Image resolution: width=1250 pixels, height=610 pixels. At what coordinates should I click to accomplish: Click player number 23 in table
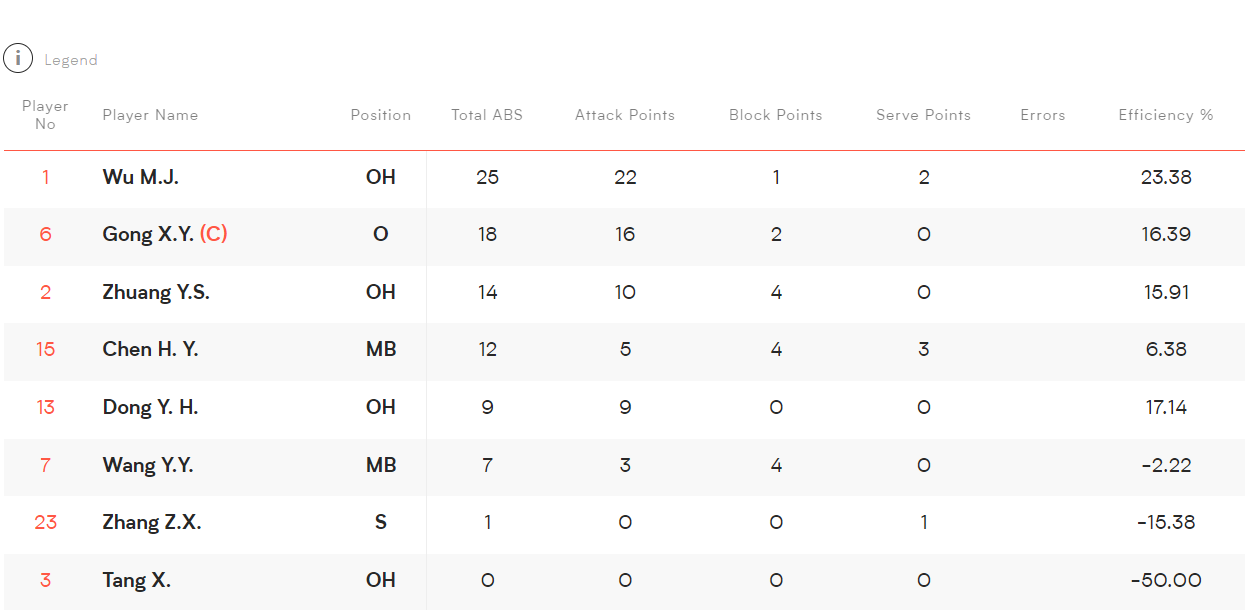[x=45, y=522]
